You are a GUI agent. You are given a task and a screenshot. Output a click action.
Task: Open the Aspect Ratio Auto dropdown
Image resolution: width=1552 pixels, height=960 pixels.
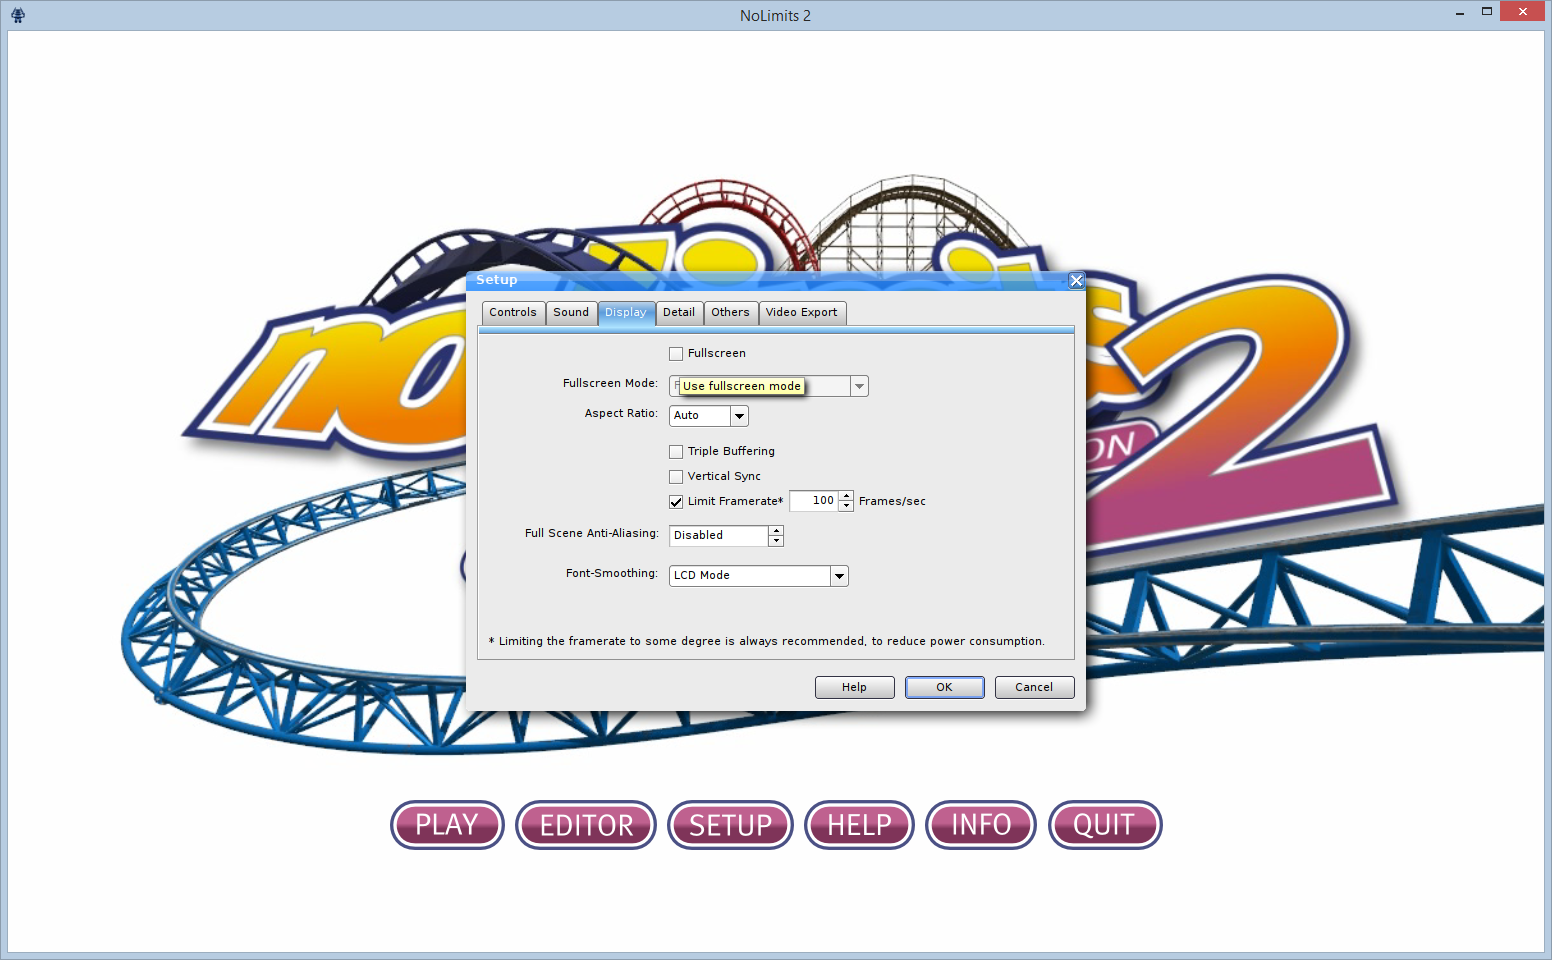pos(739,416)
